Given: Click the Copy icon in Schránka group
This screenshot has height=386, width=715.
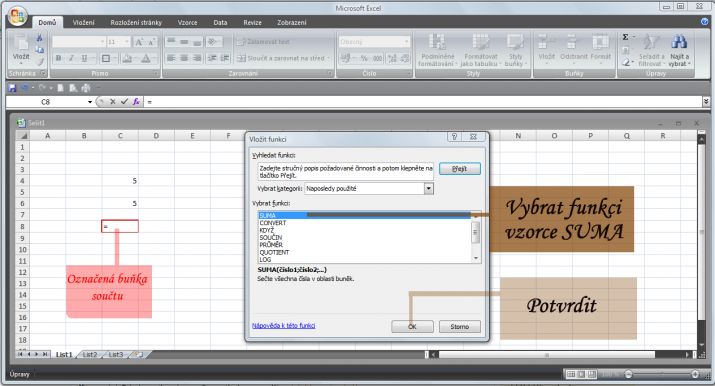Looking at the screenshot, I should click(x=40, y=50).
